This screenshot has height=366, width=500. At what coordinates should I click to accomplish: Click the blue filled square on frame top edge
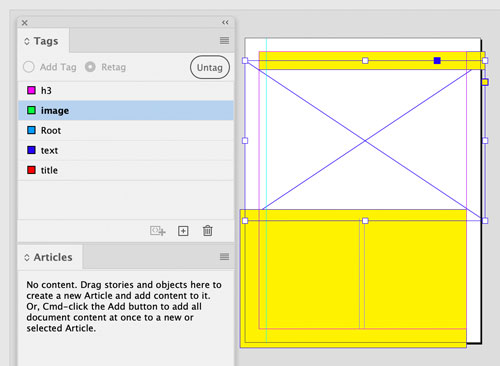(437, 60)
